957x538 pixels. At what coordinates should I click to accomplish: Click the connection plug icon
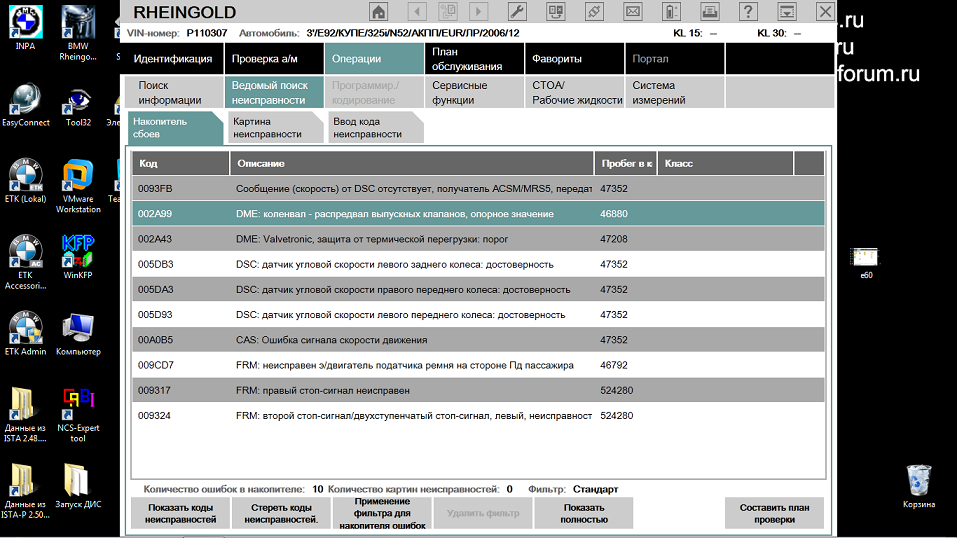point(595,12)
